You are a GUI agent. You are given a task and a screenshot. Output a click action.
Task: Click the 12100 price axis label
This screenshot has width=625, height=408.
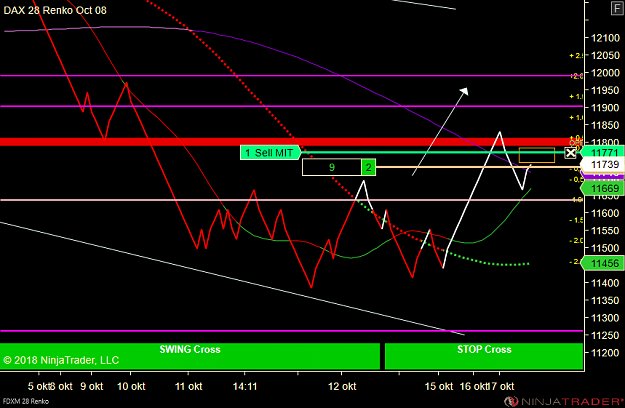click(605, 38)
